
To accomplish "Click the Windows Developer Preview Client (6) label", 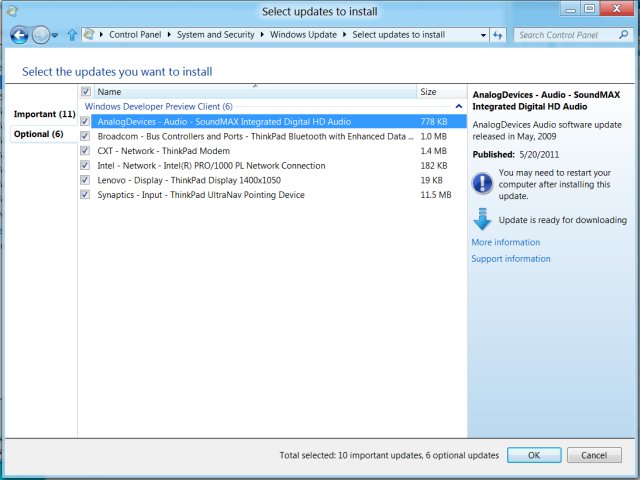I will click(x=158, y=107).
